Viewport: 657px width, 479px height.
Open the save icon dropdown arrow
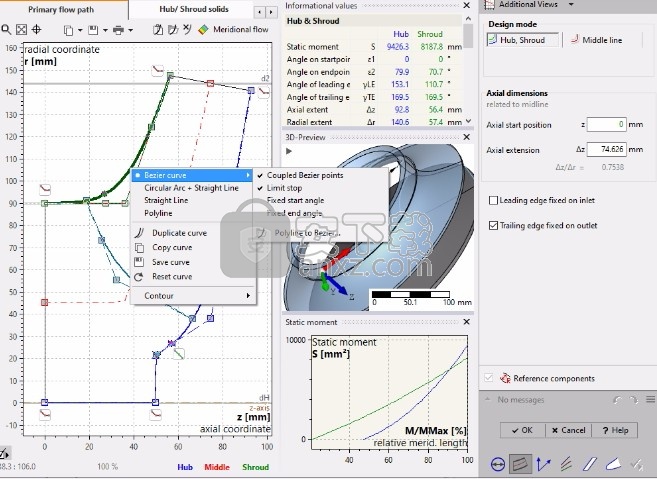click(x=105, y=30)
